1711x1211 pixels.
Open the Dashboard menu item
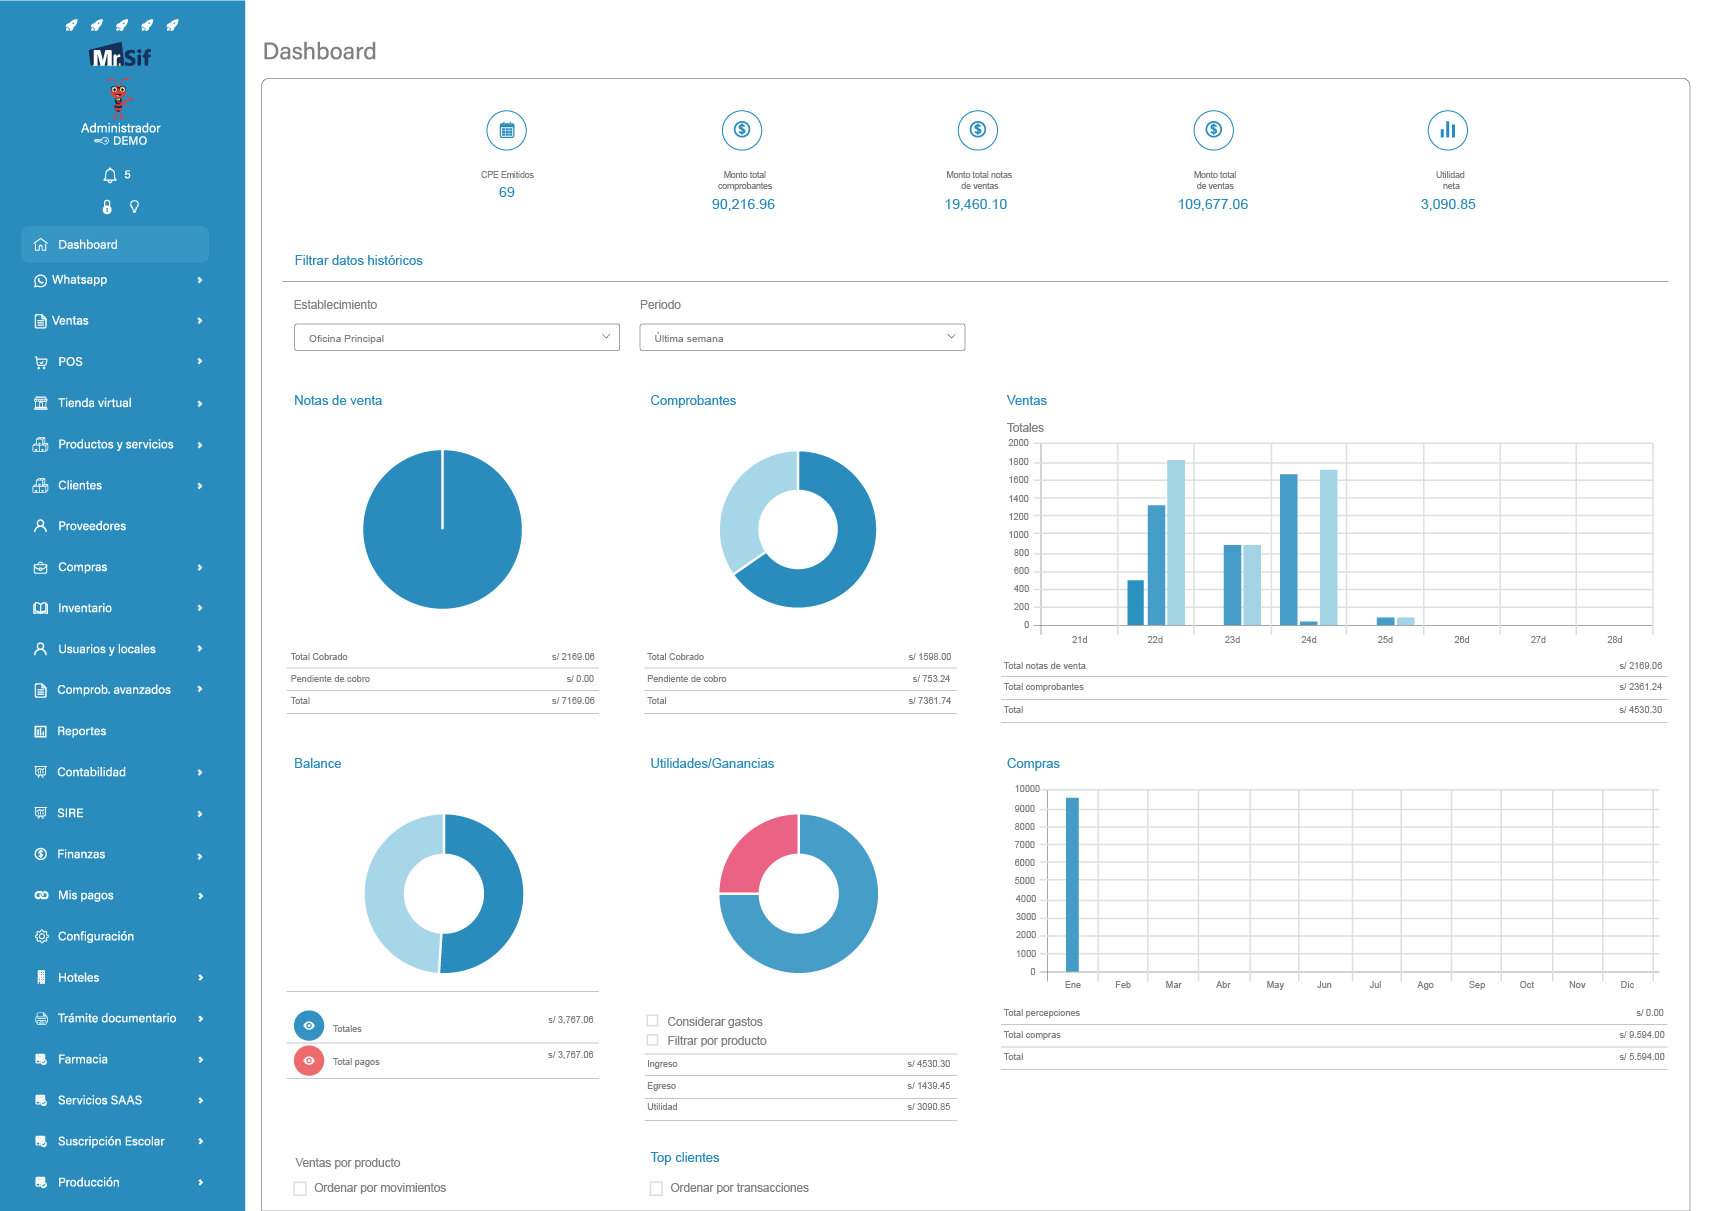(115, 245)
